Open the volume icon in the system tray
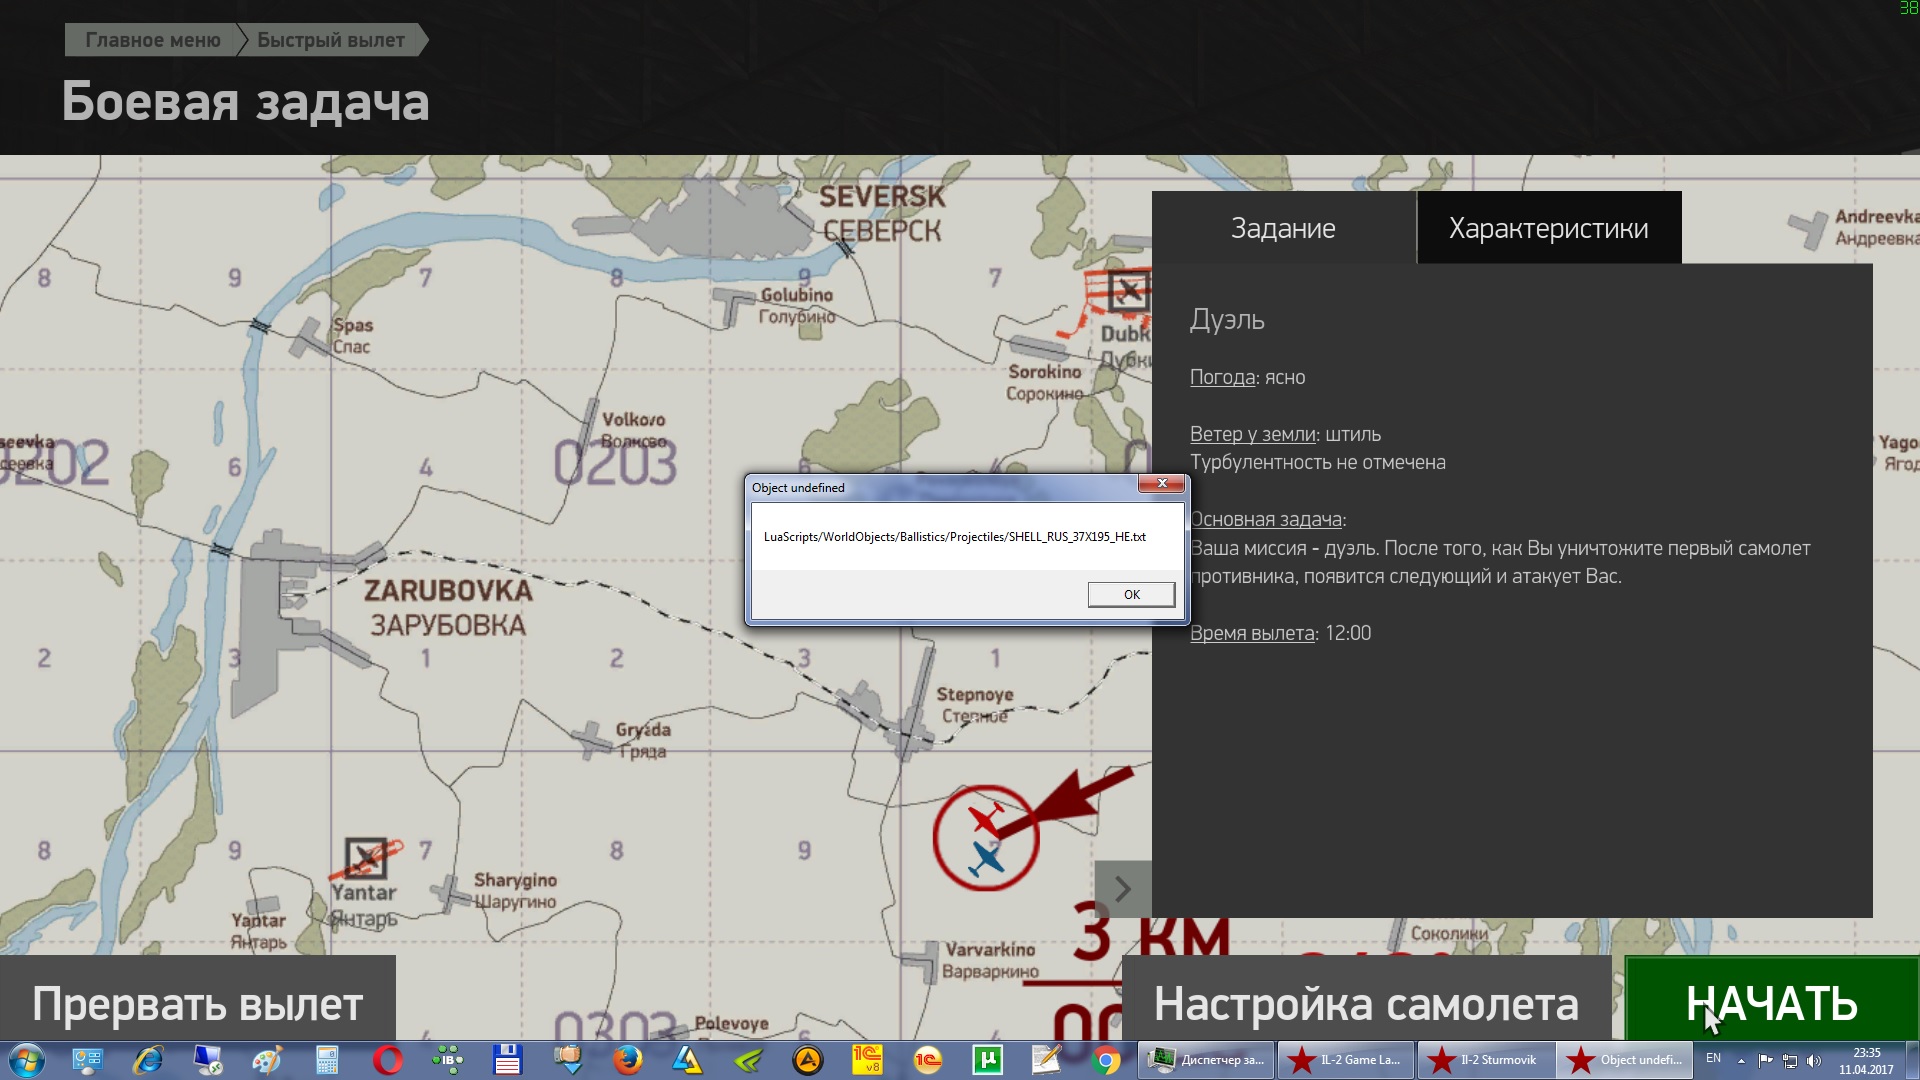The height and width of the screenshot is (1080, 1920). coord(1814,1060)
